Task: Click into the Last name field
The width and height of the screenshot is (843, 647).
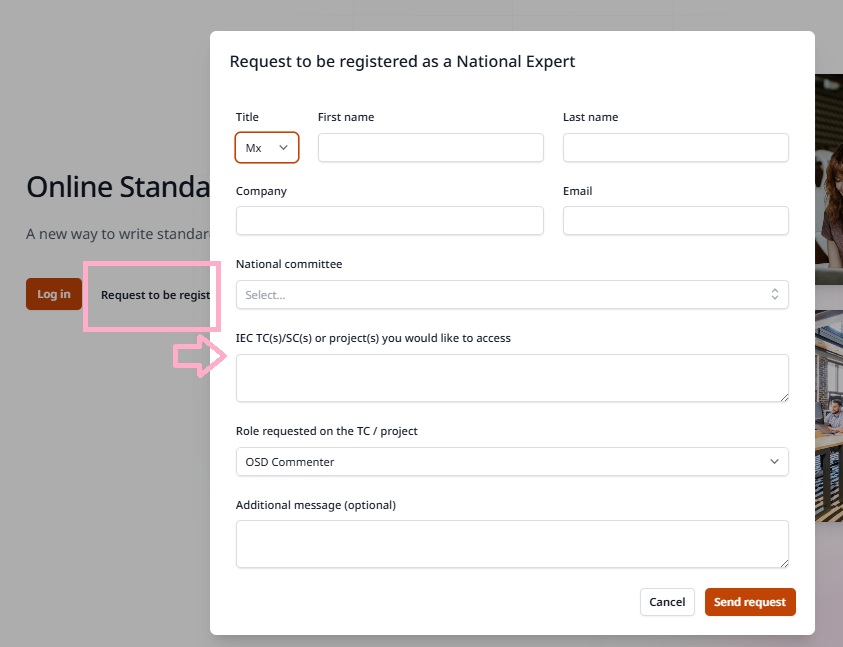Action: [676, 147]
